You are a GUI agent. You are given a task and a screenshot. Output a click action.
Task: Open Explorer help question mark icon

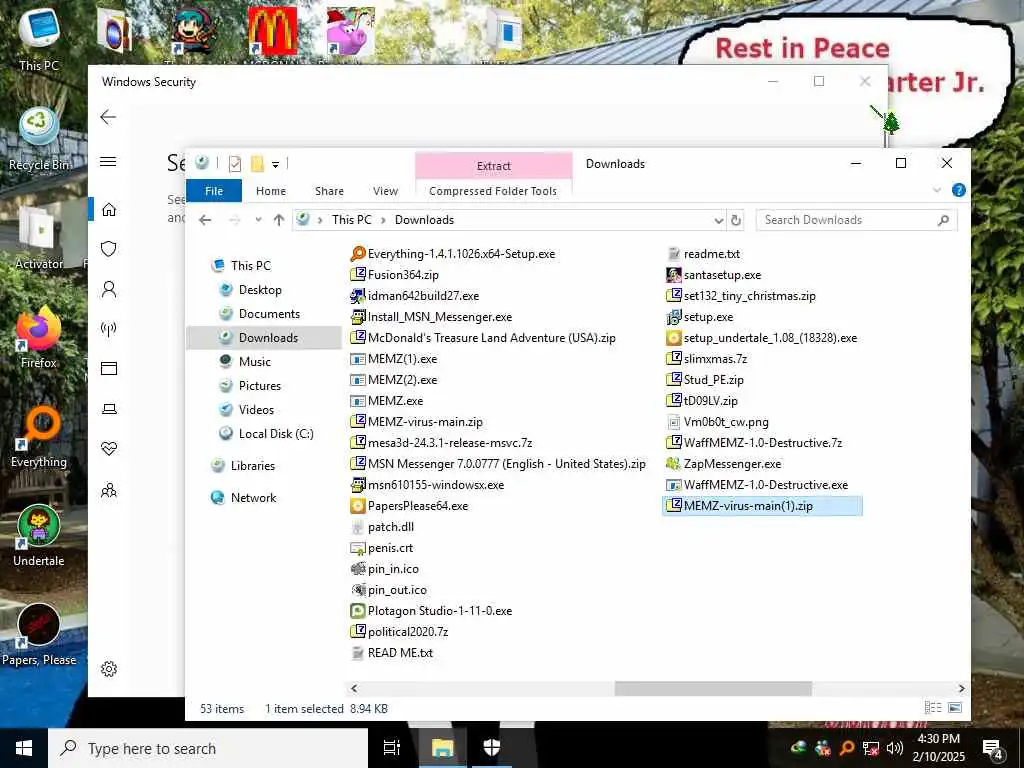coord(959,190)
